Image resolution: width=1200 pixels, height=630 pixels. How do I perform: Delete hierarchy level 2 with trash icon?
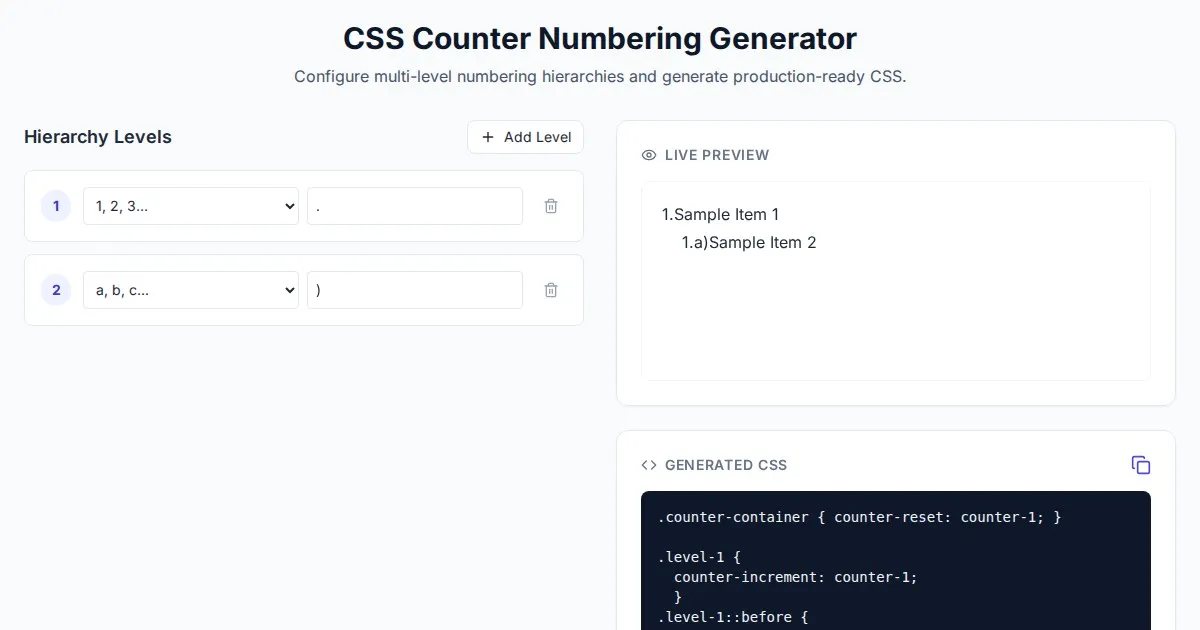click(551, 290)
